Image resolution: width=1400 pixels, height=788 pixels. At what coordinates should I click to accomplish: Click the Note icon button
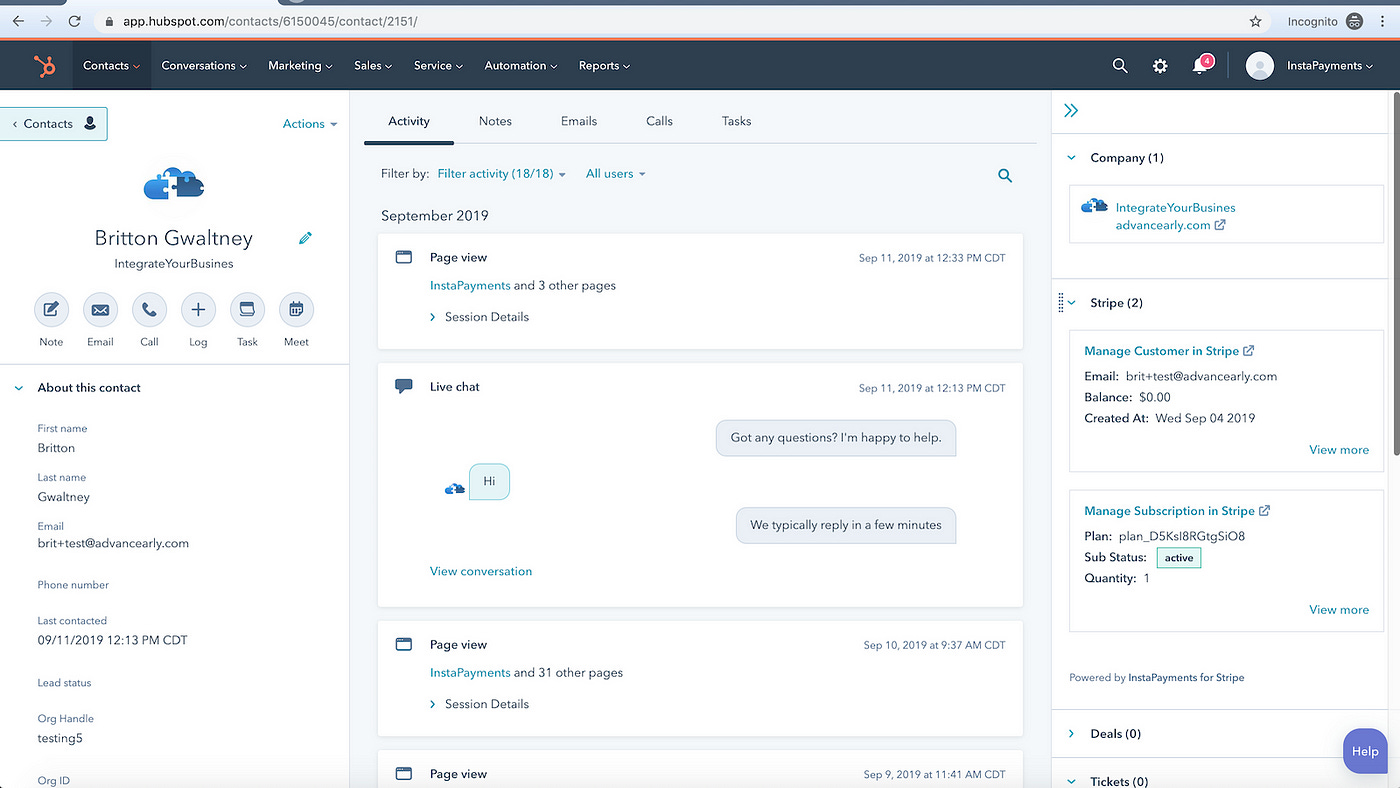tap(51, 310)
